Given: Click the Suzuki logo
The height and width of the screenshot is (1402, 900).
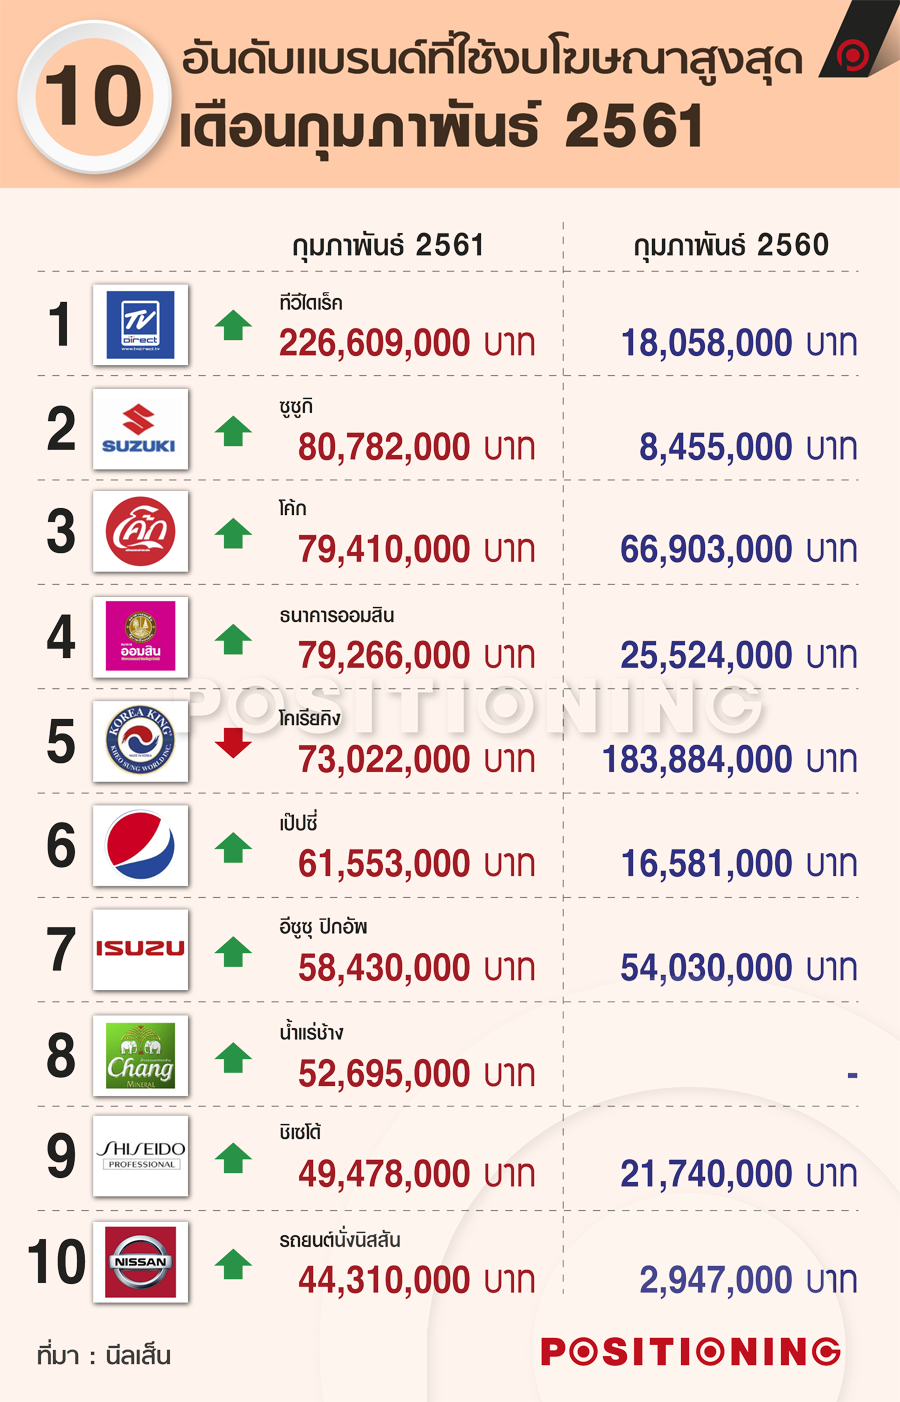Looking at the screenshot, I should [x=140, y=429].
